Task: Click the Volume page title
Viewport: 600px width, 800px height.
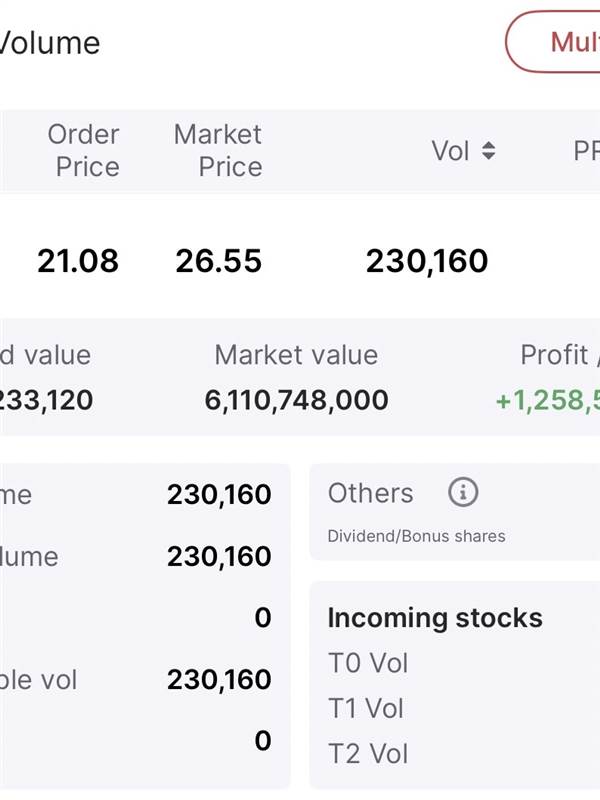Action: click(50, 43)
